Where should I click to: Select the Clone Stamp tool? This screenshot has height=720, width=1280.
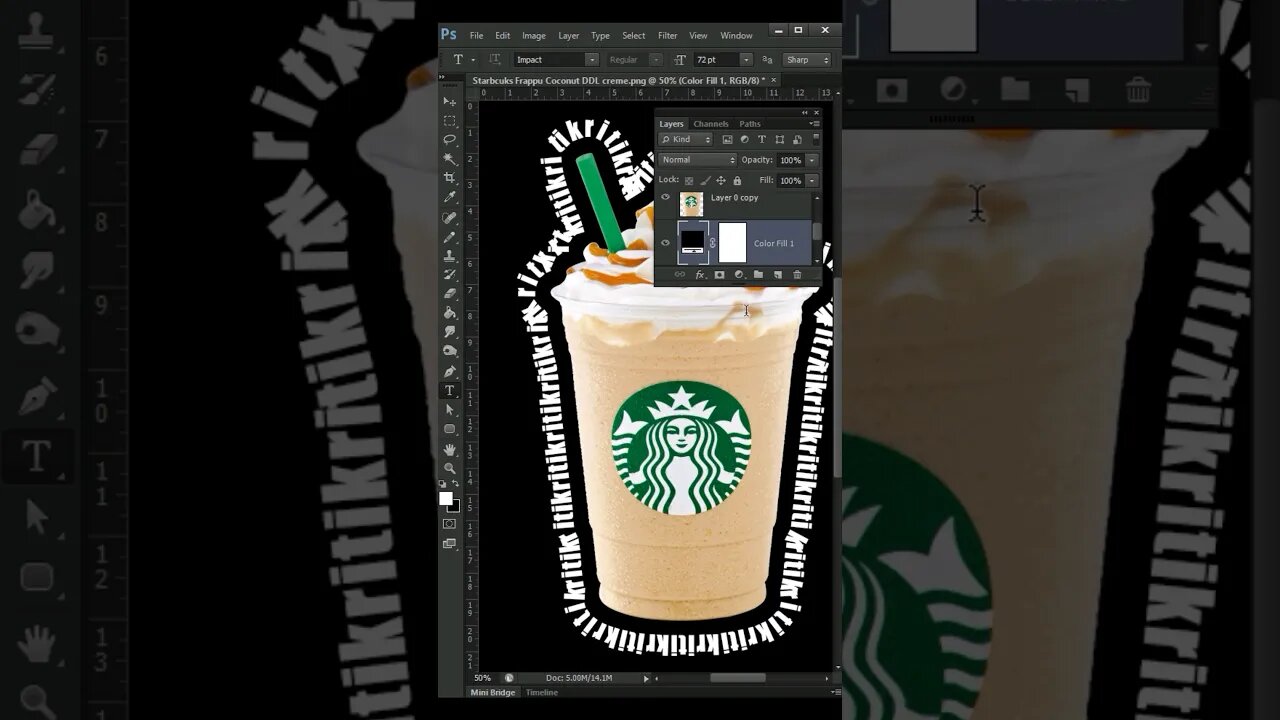pos(450,255)
